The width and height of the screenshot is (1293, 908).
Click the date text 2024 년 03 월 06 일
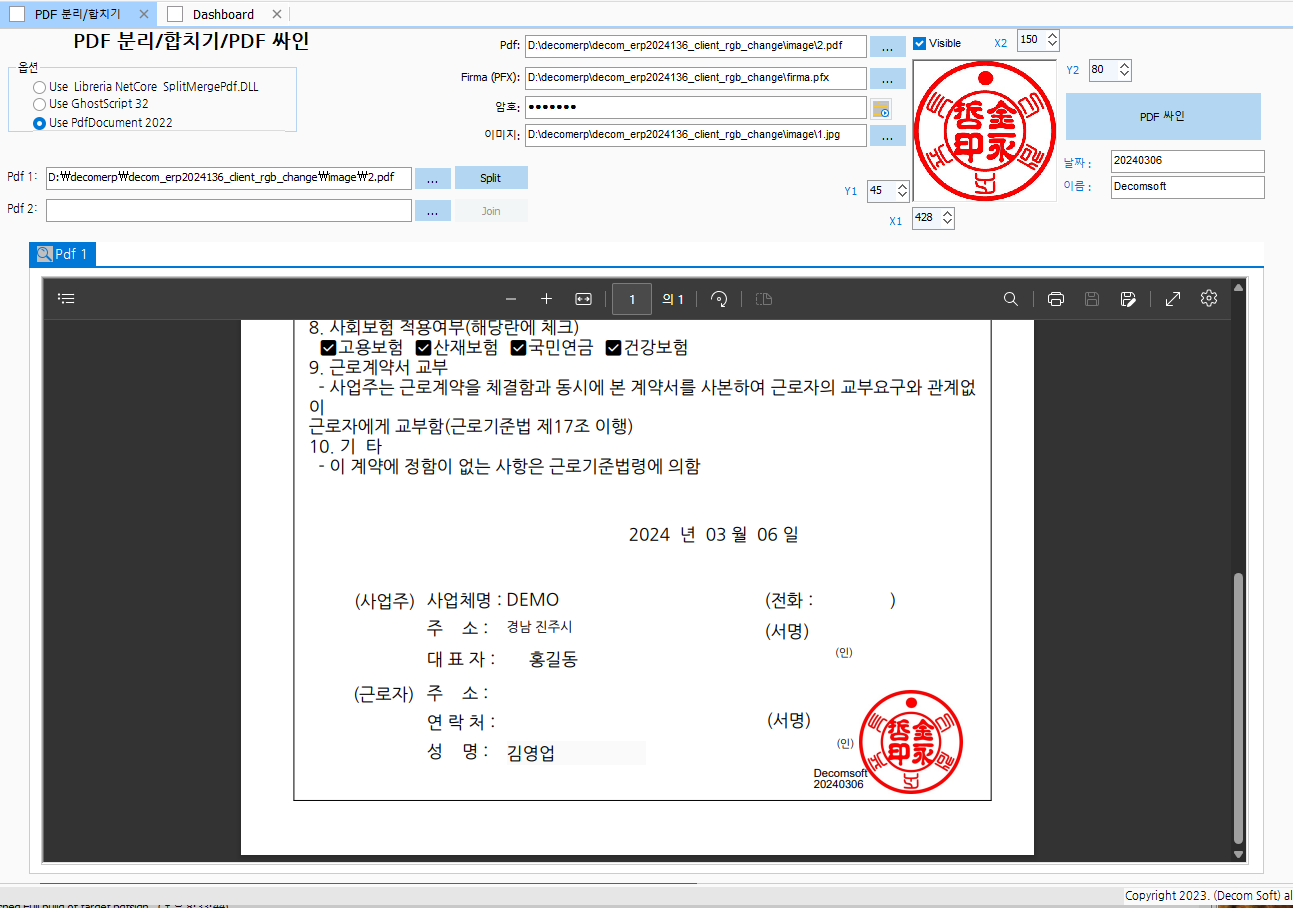pyautogui.click(x=713, y=535)
